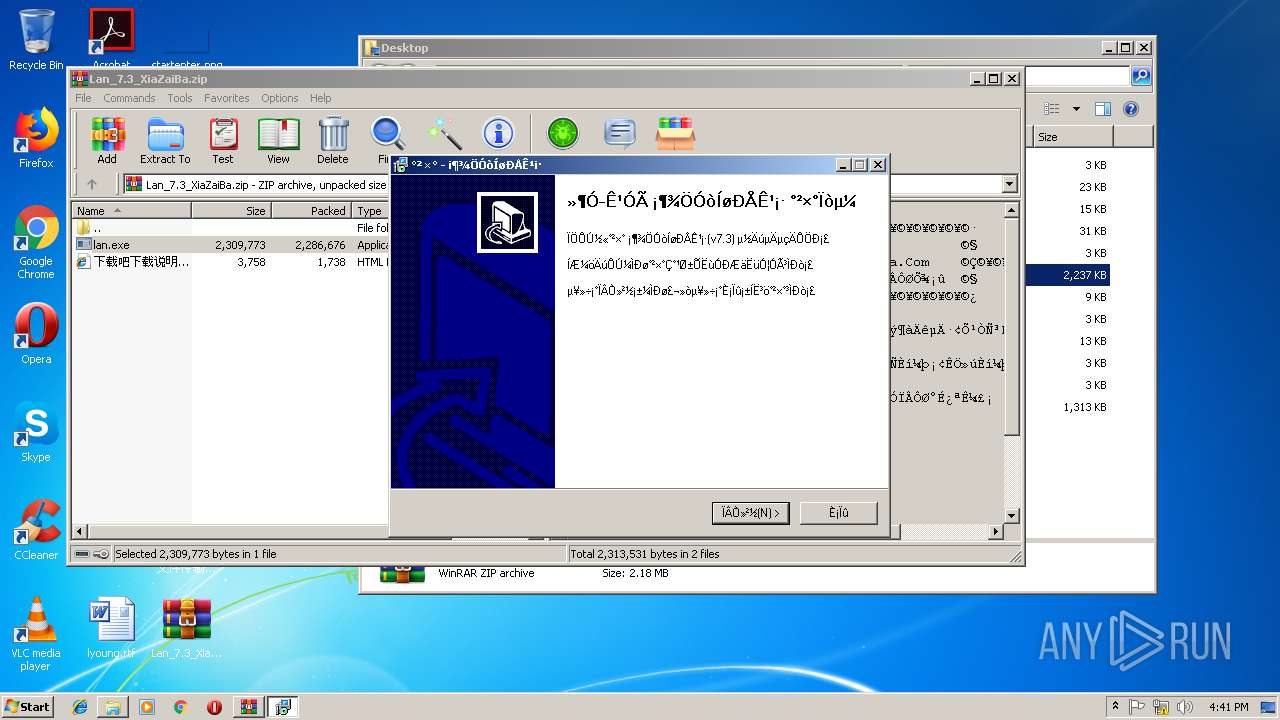Click the WinRAR taskbar button
The image size is (1280, 720).
[248, 707]
